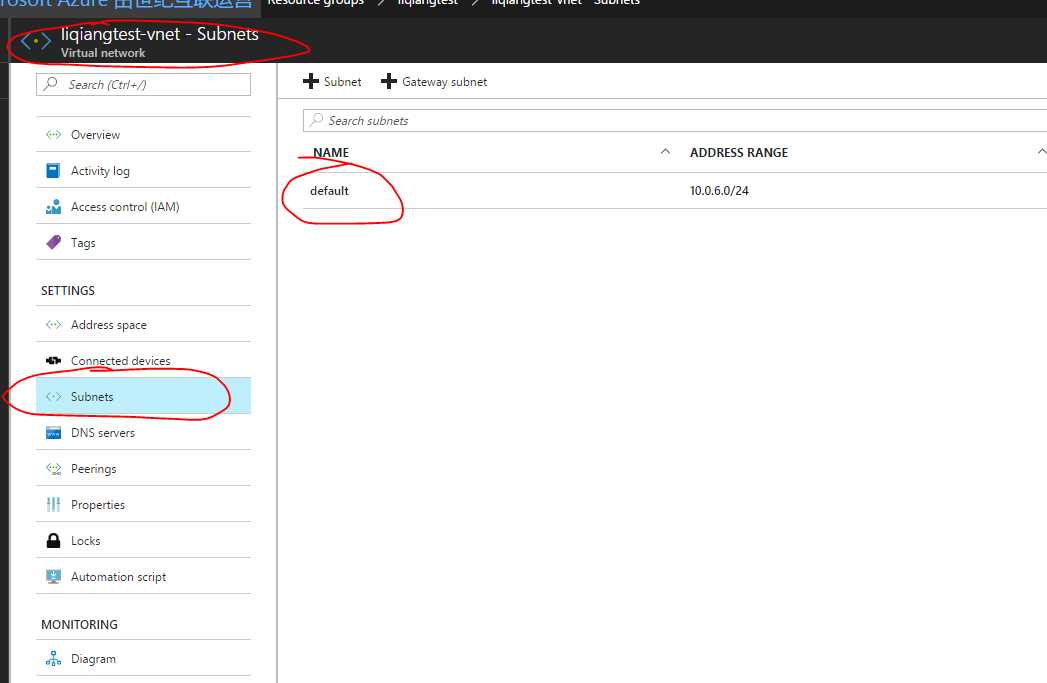1047x683 pixels.
Task: Click Resource groups in breadcrumb
Action: tap(315, 3)
